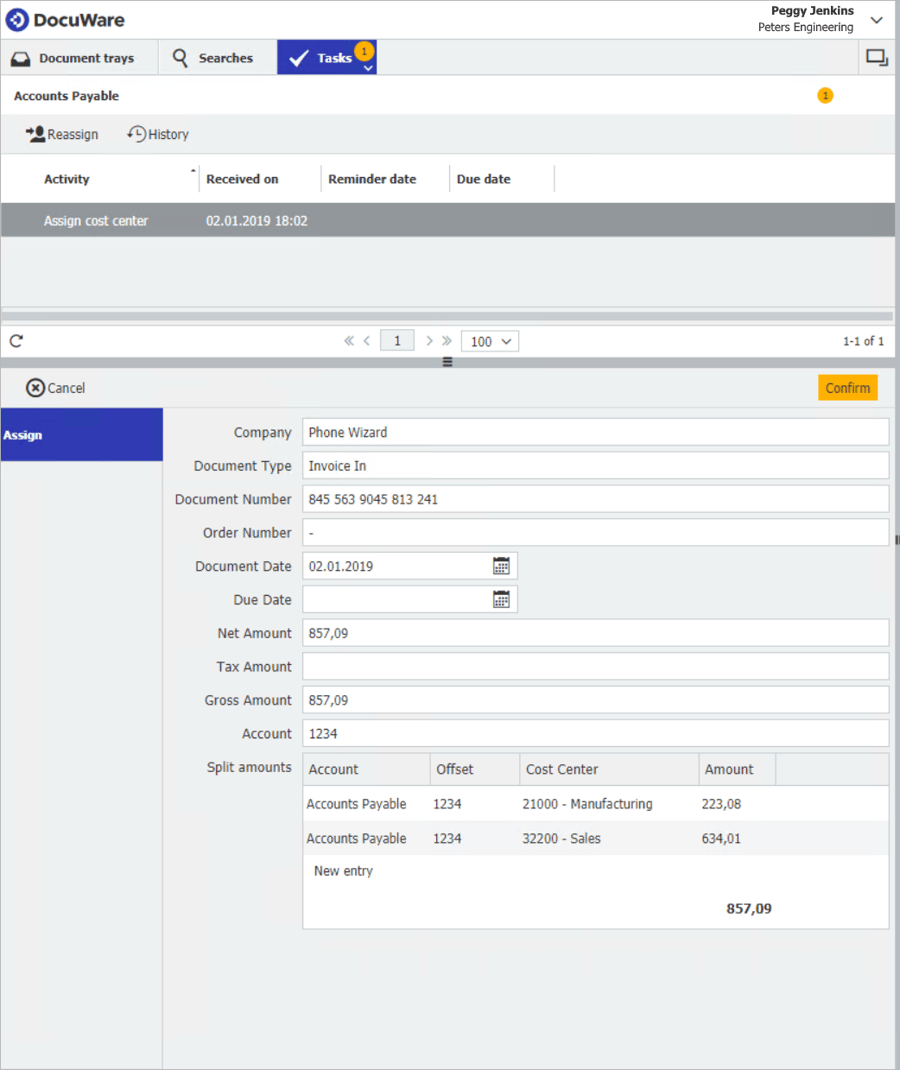Refresh the task list
Screen dimensions: 900x1070
pyautogui.click(x=16, y=341)
